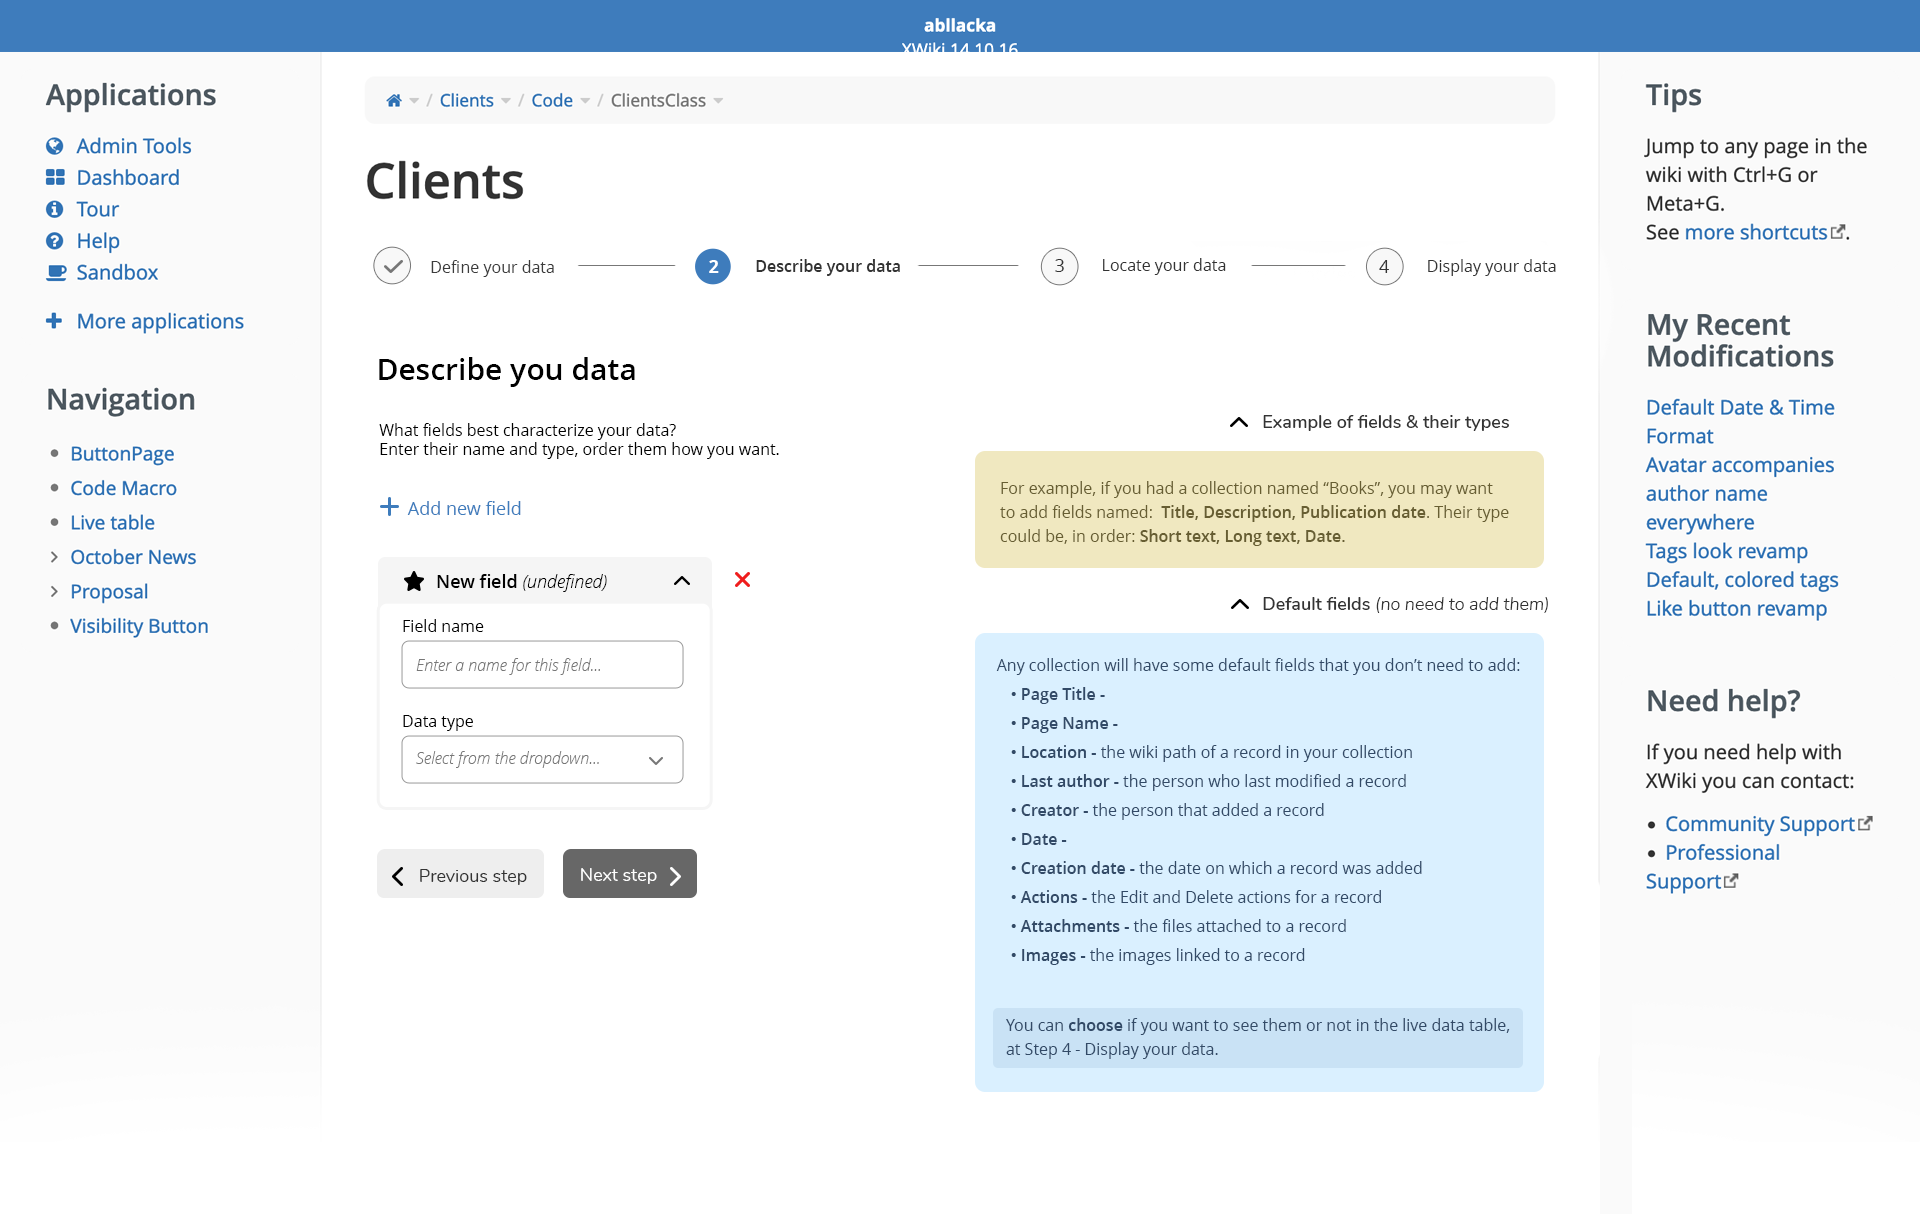Click the star icon on New field
The image size is (1920, 1214).
pyautogui.click(x=413, y=581)
